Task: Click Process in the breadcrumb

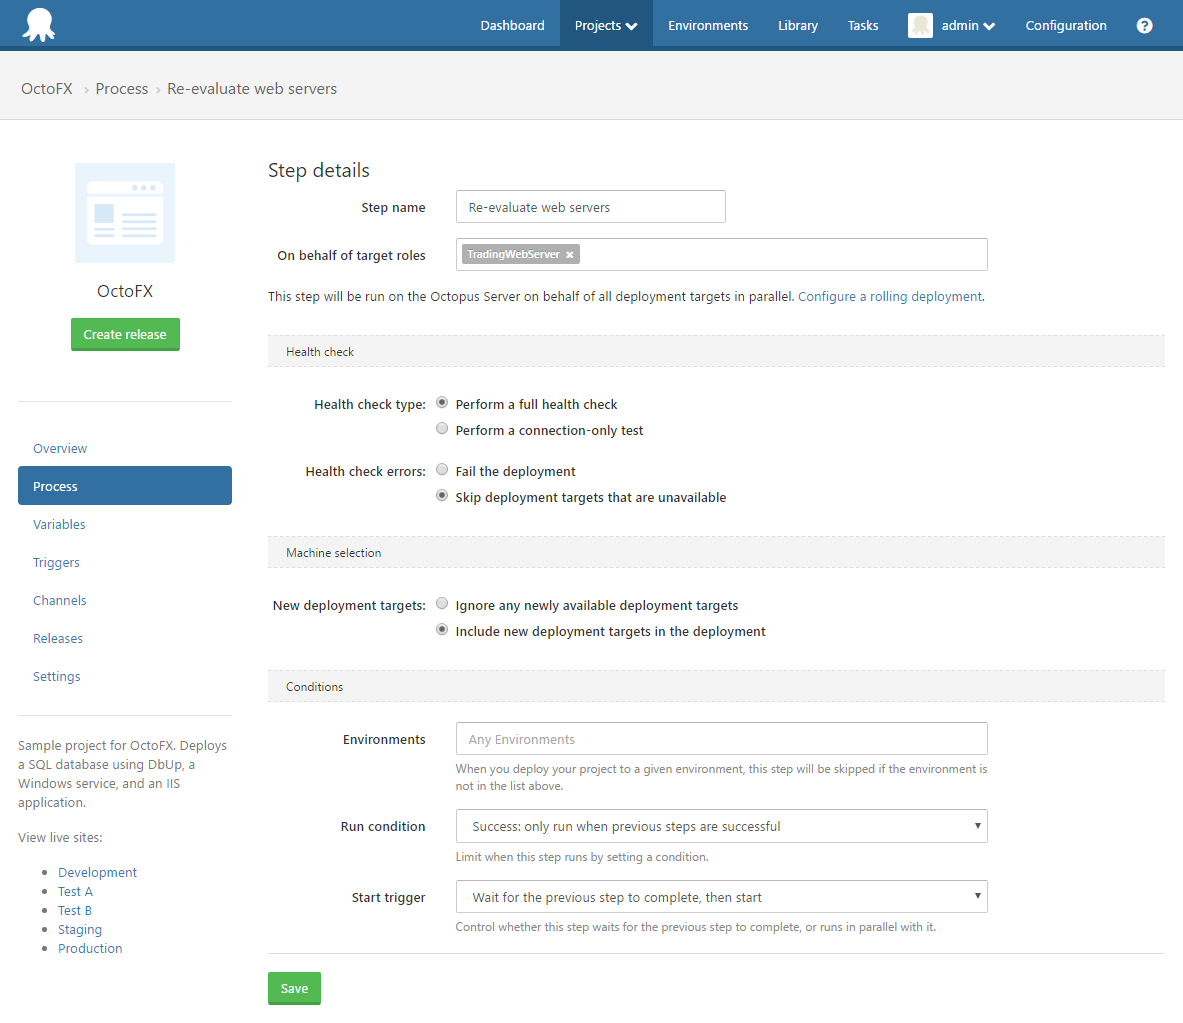Action: pos(121,89)
